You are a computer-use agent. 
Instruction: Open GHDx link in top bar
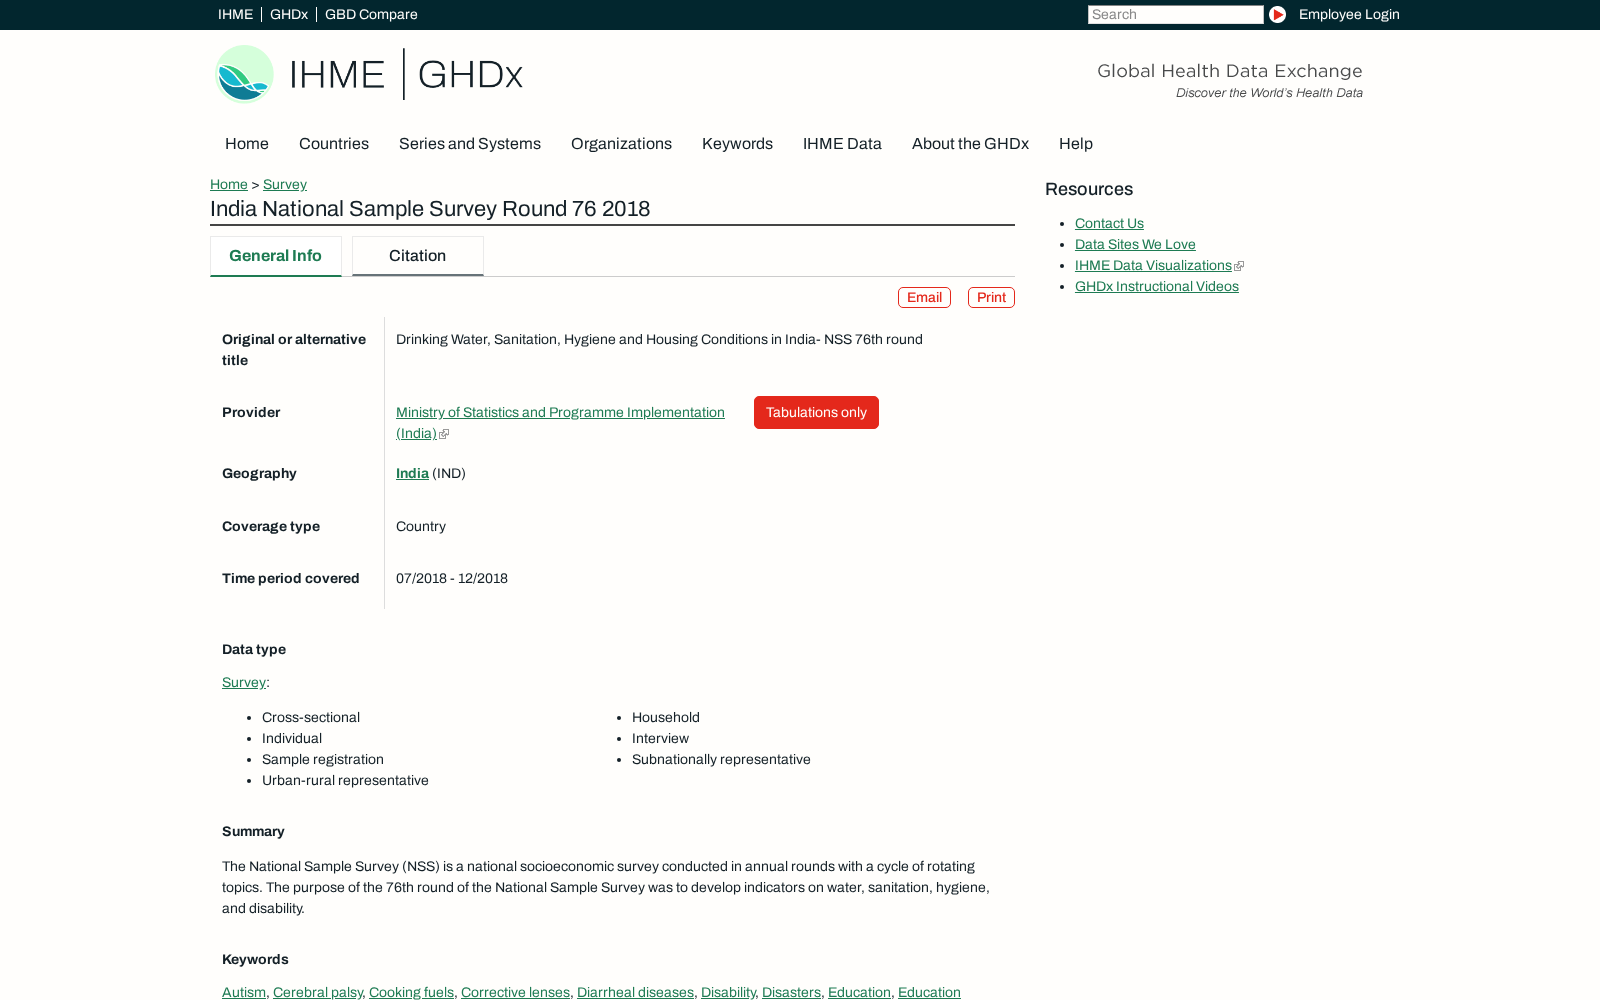click(x=289, y=14)
